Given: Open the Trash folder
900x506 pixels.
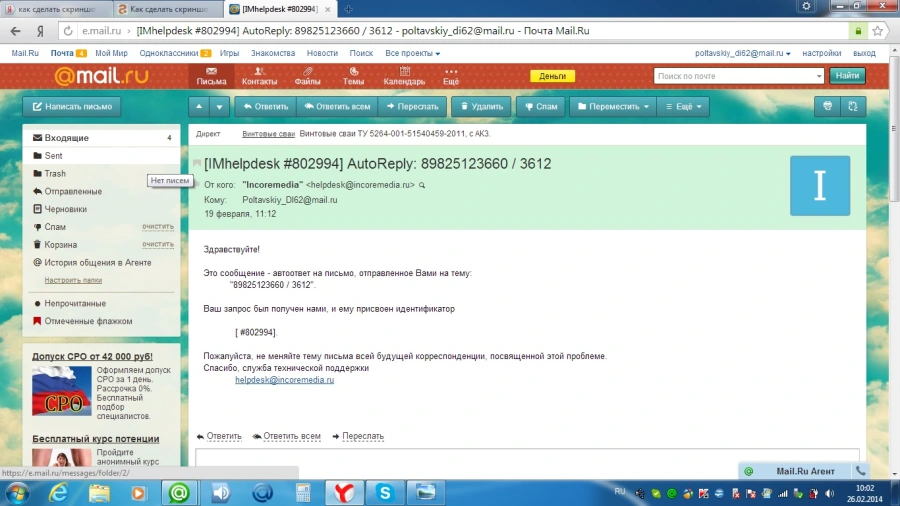Looking at the screenshot, I should [102, 173].
